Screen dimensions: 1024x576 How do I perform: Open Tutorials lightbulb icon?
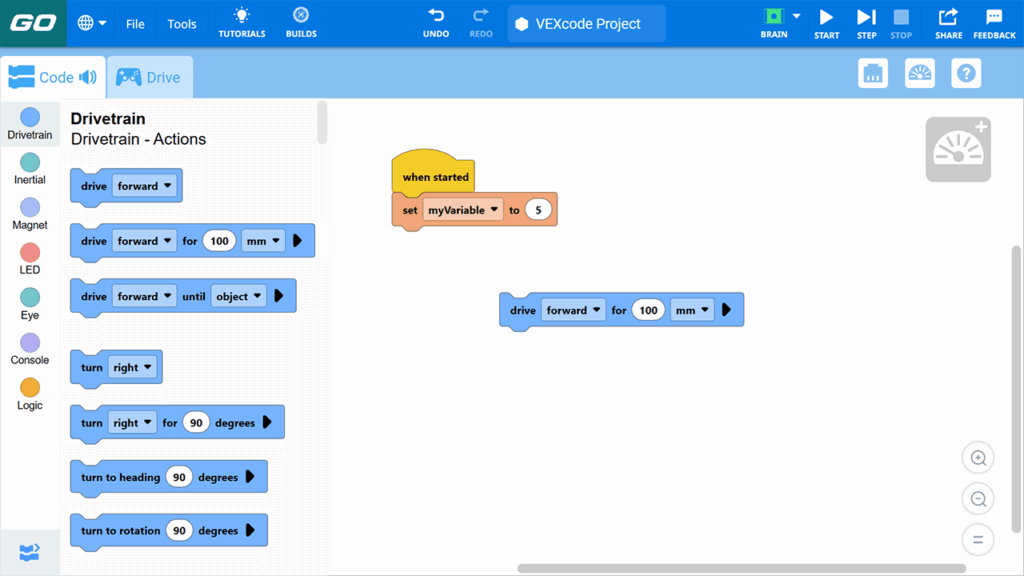pyautogui.click(x=242, y=23)
